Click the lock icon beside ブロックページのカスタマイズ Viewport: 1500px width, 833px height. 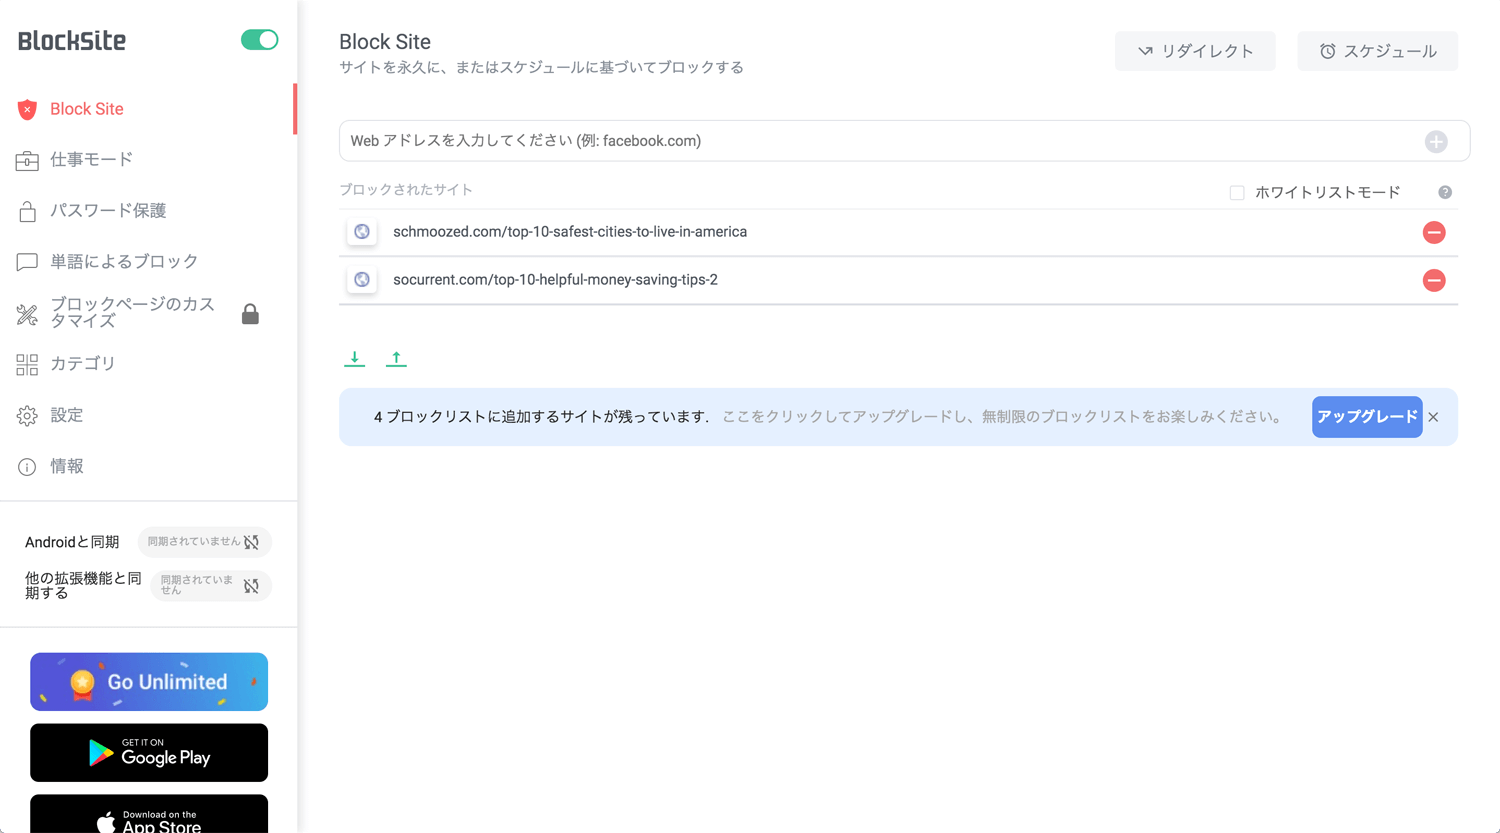250,314
